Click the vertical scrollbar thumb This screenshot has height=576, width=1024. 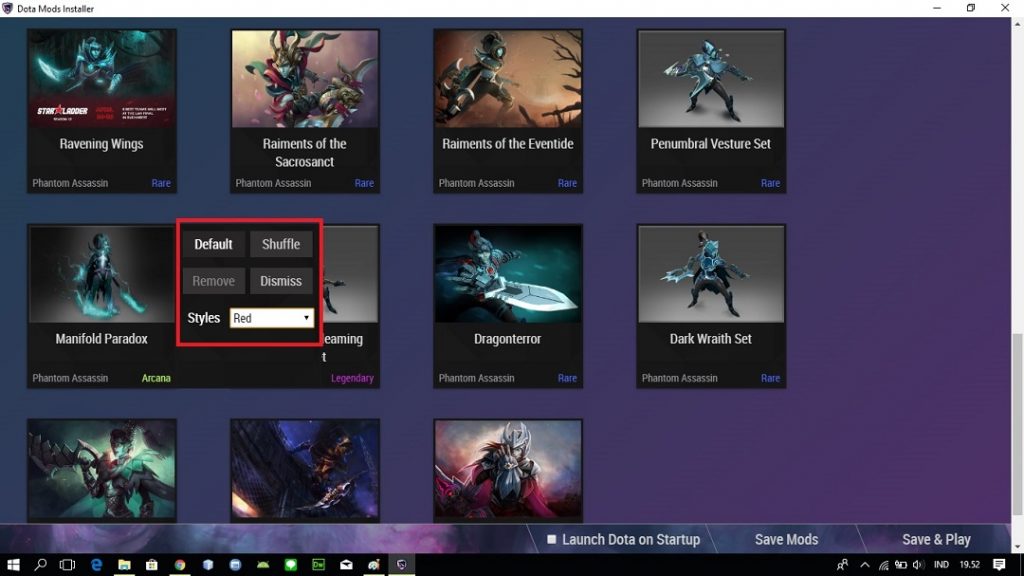click(1017, 424)
